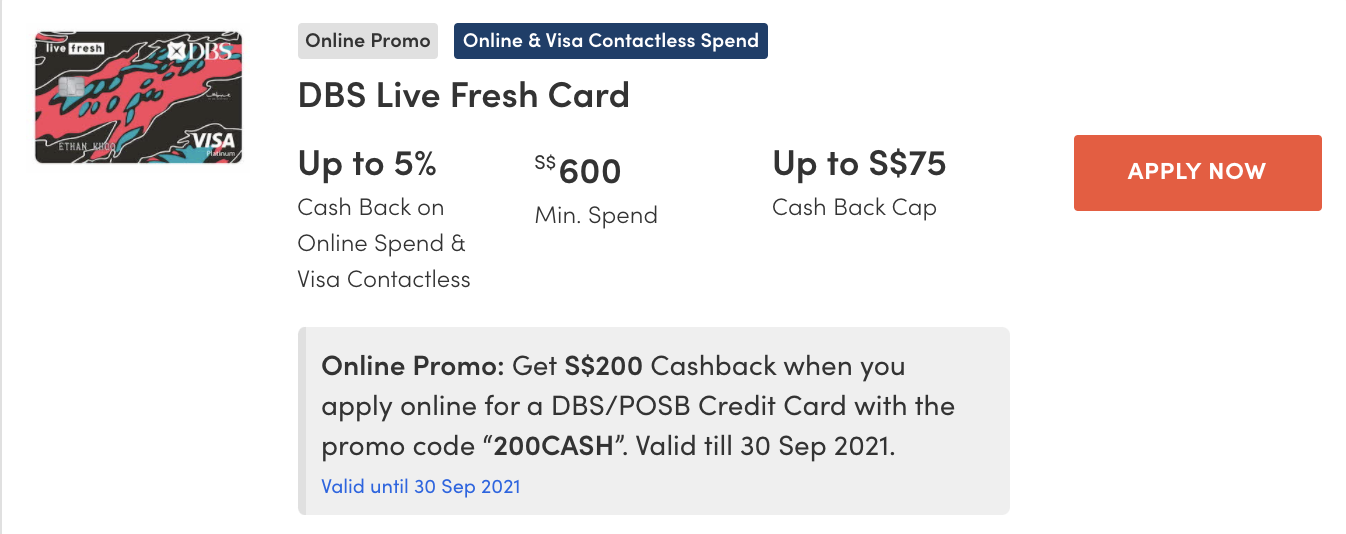Click the S$200 Cashback amount in promo
This screenshot has width=1346, height=534.
[600, 366]
